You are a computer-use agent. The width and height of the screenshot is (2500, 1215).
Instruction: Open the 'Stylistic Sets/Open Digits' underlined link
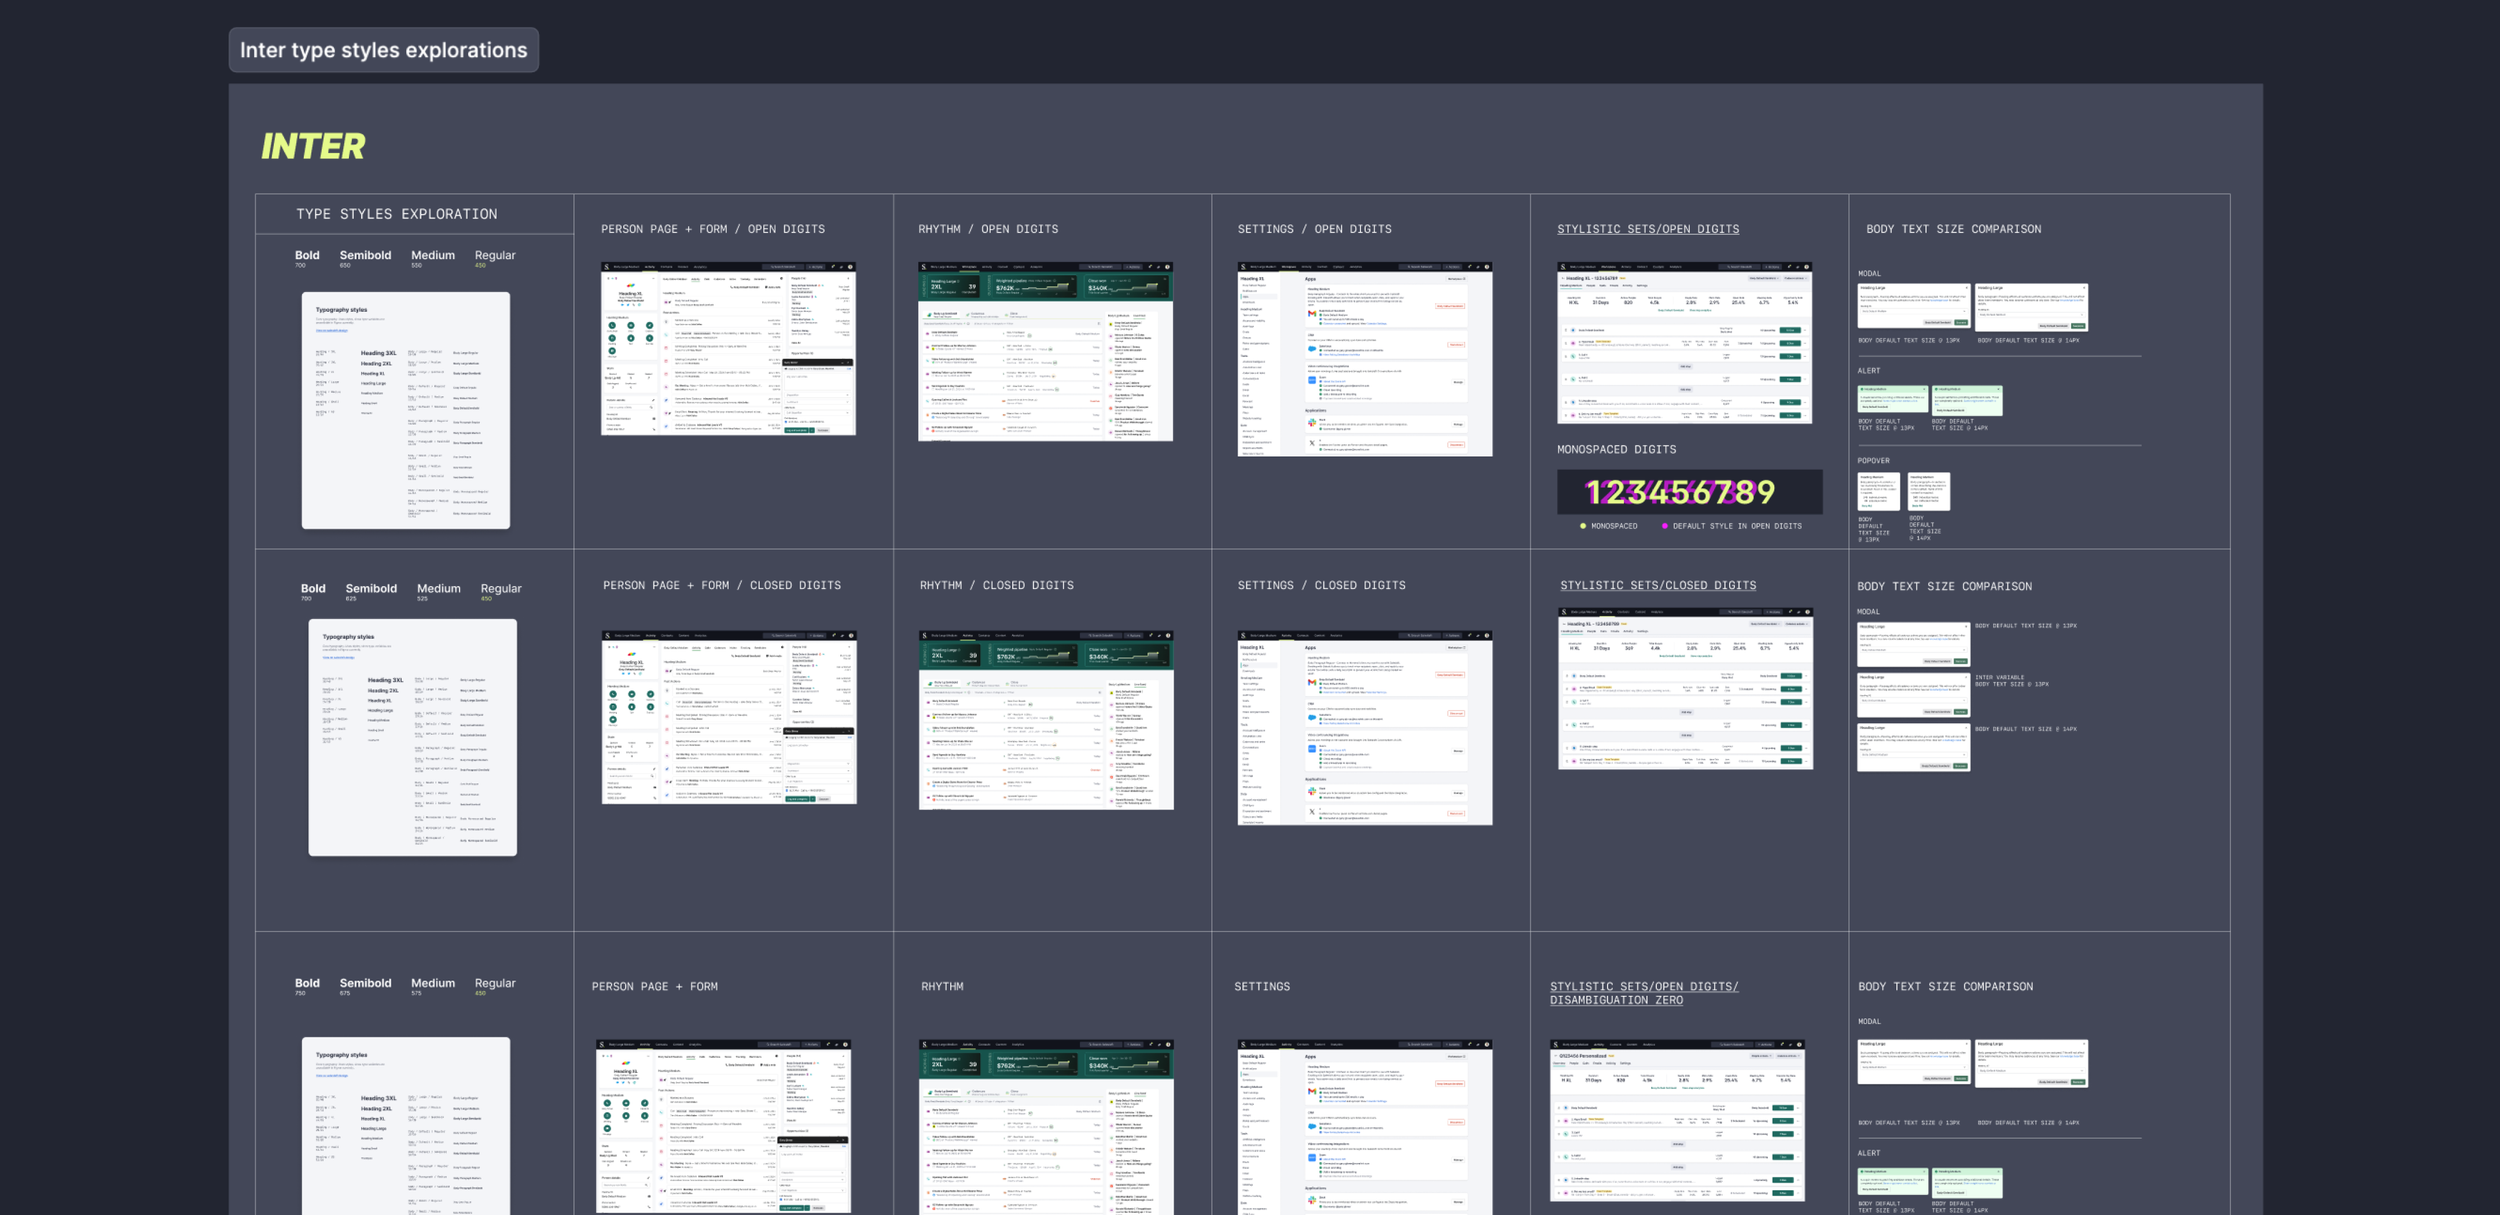(1647, 229)
